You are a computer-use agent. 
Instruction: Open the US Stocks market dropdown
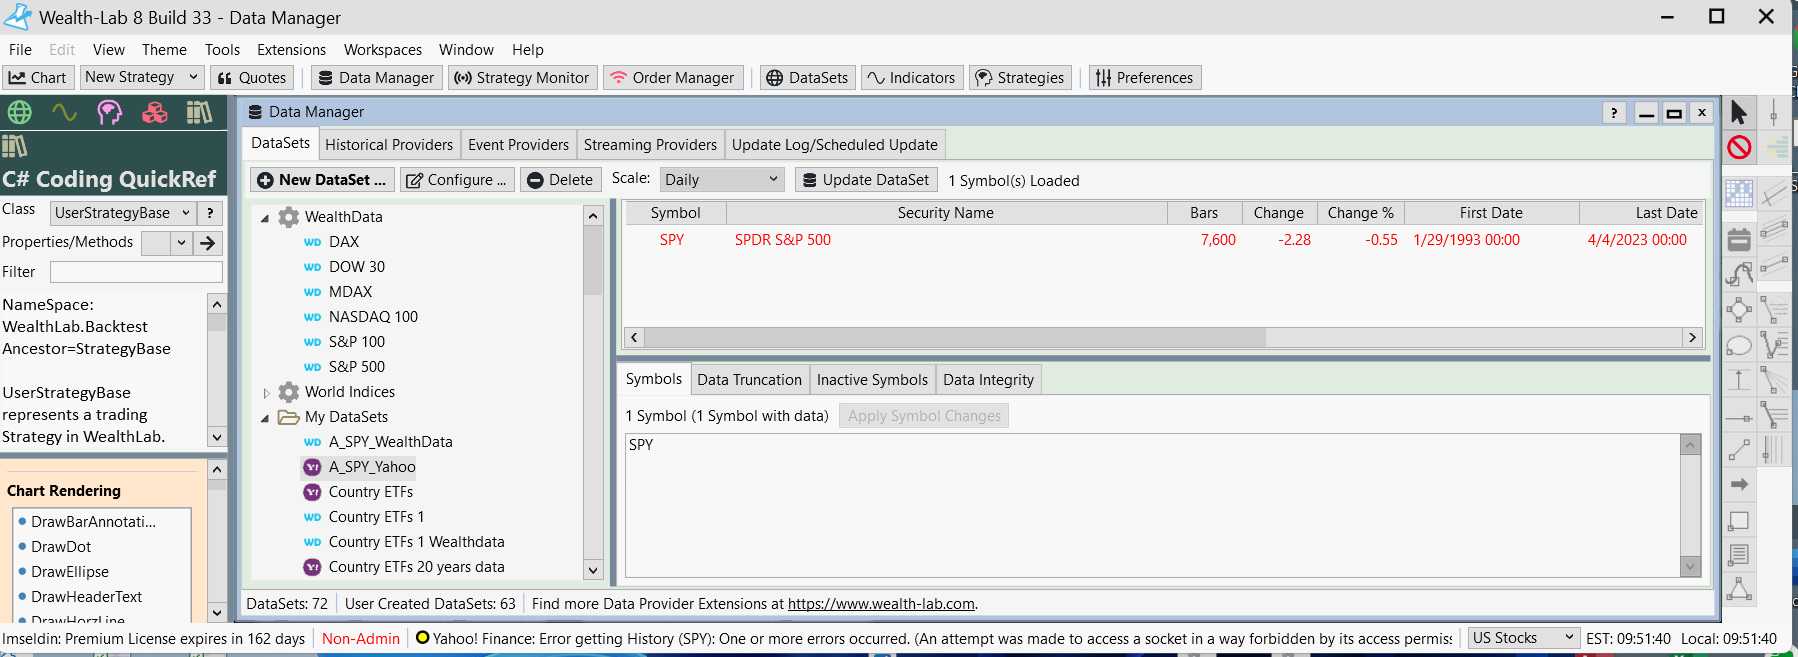point(1522,638)
